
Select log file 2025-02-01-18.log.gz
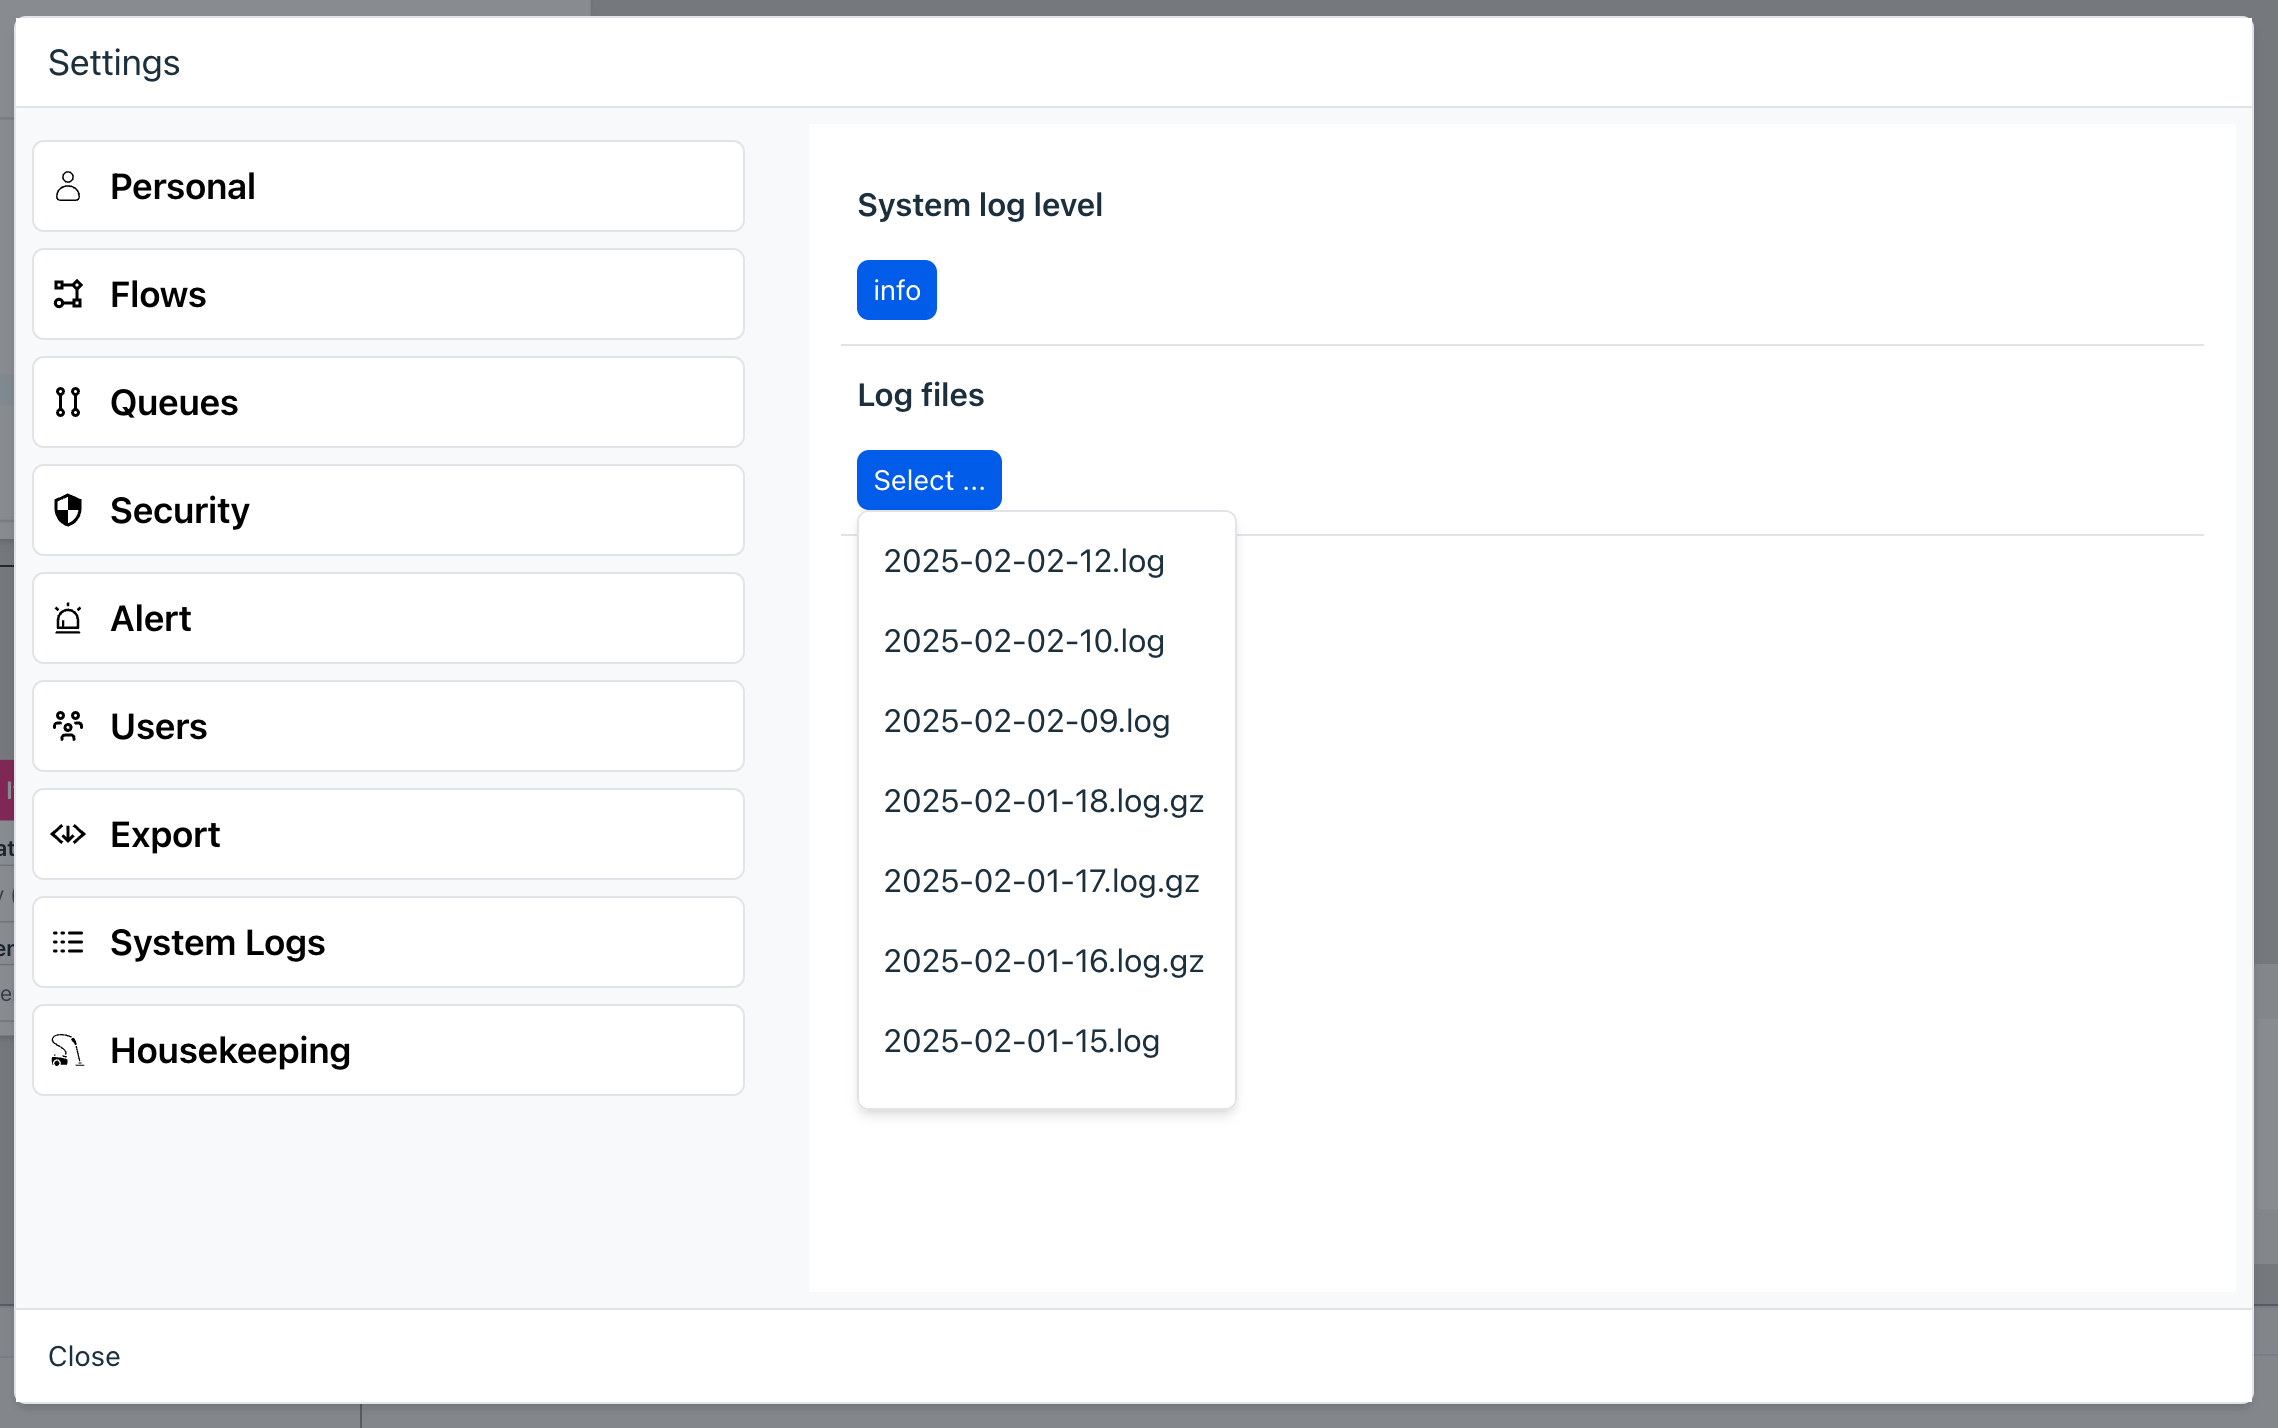pos(1043,801)
